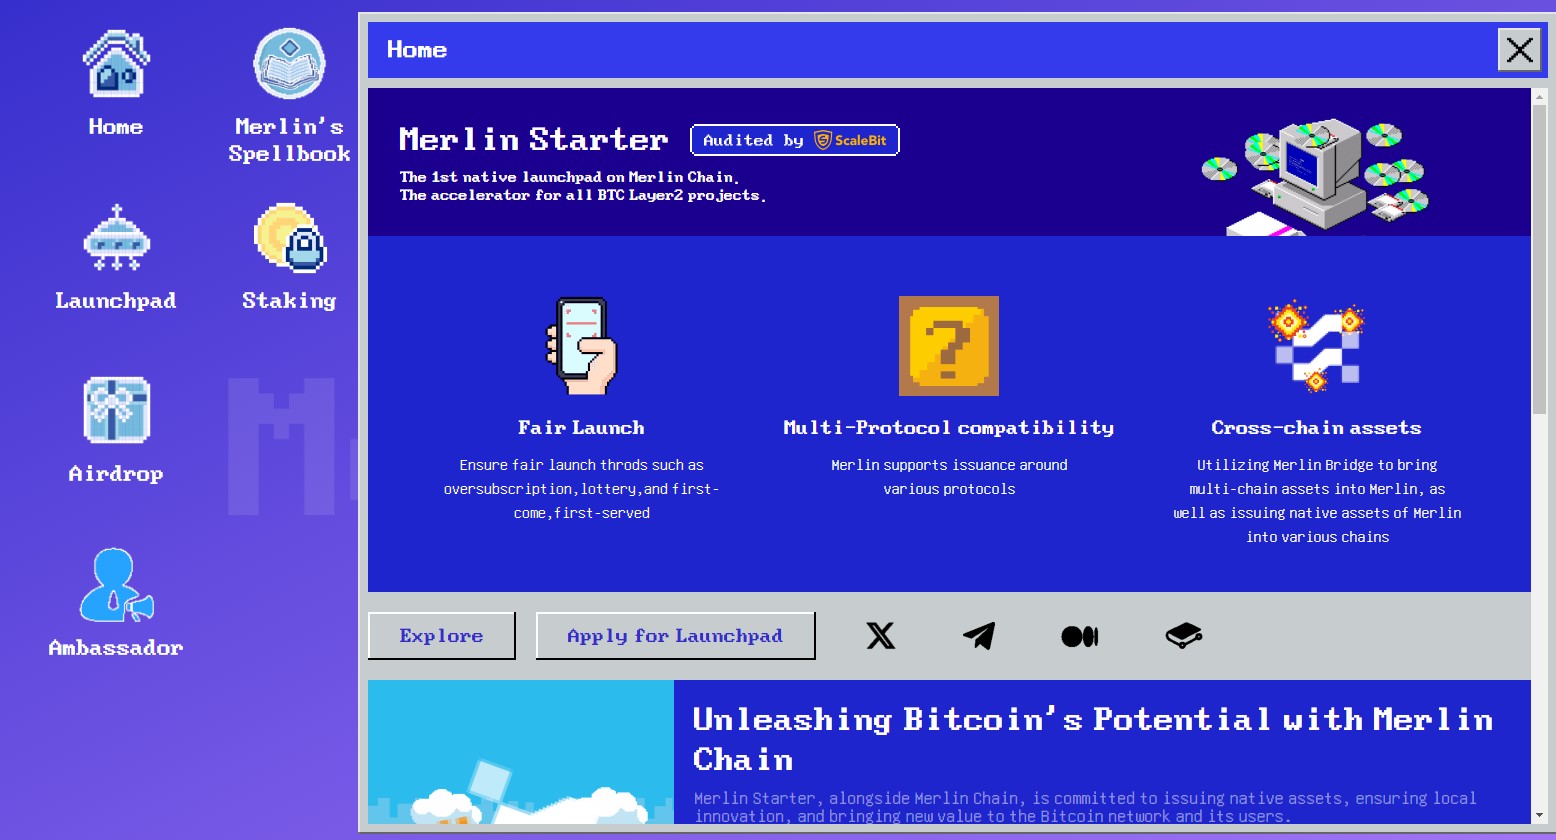1556x840 pixels.
Task: Click the Explore button
Action: coord(442,636)
